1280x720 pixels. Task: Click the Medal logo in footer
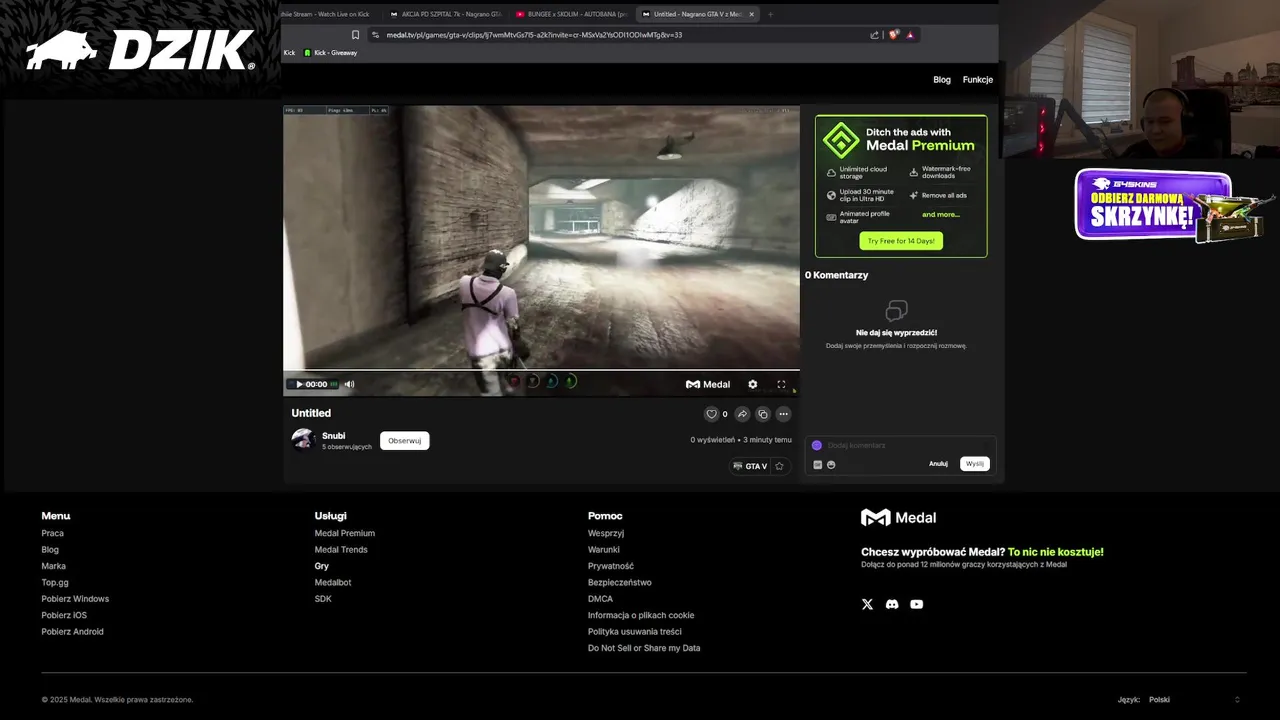tap(898, 518)
